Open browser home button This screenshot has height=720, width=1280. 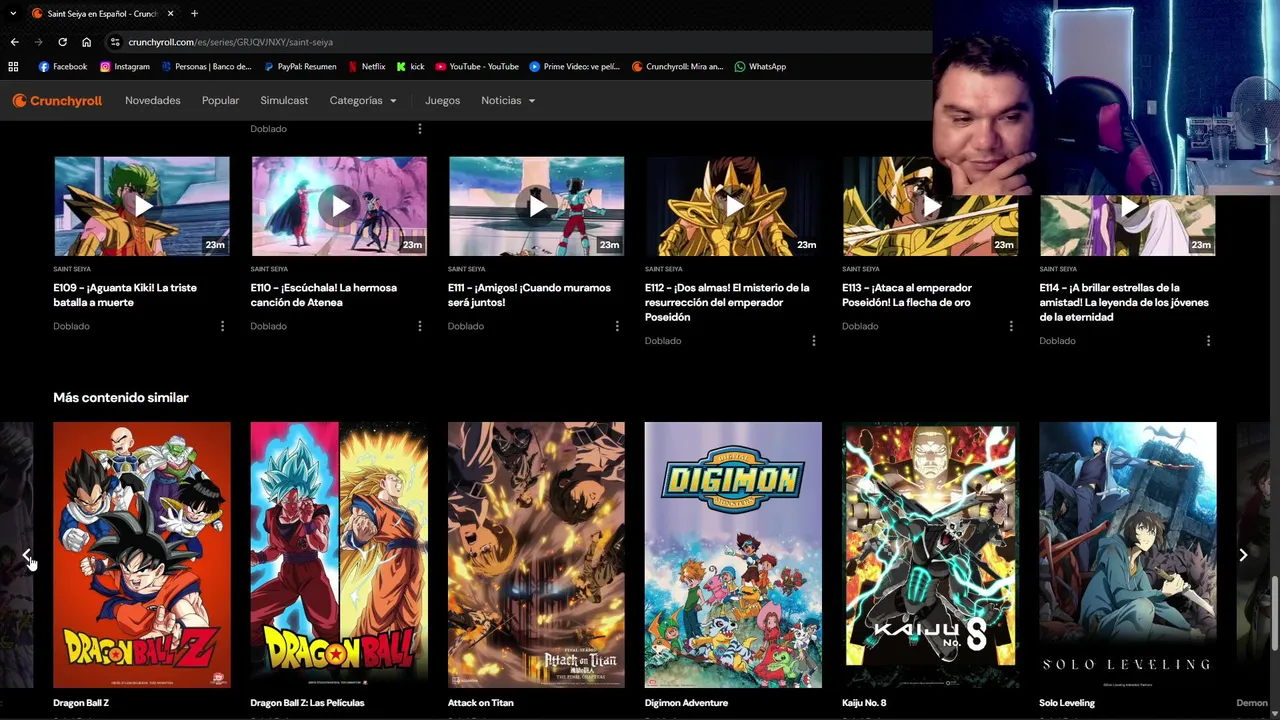pyautogui.click(x=86, y=42)
